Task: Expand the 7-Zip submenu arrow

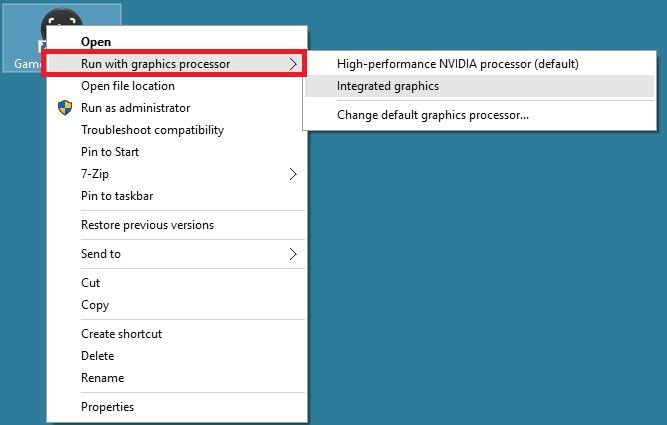Action: 293,174
